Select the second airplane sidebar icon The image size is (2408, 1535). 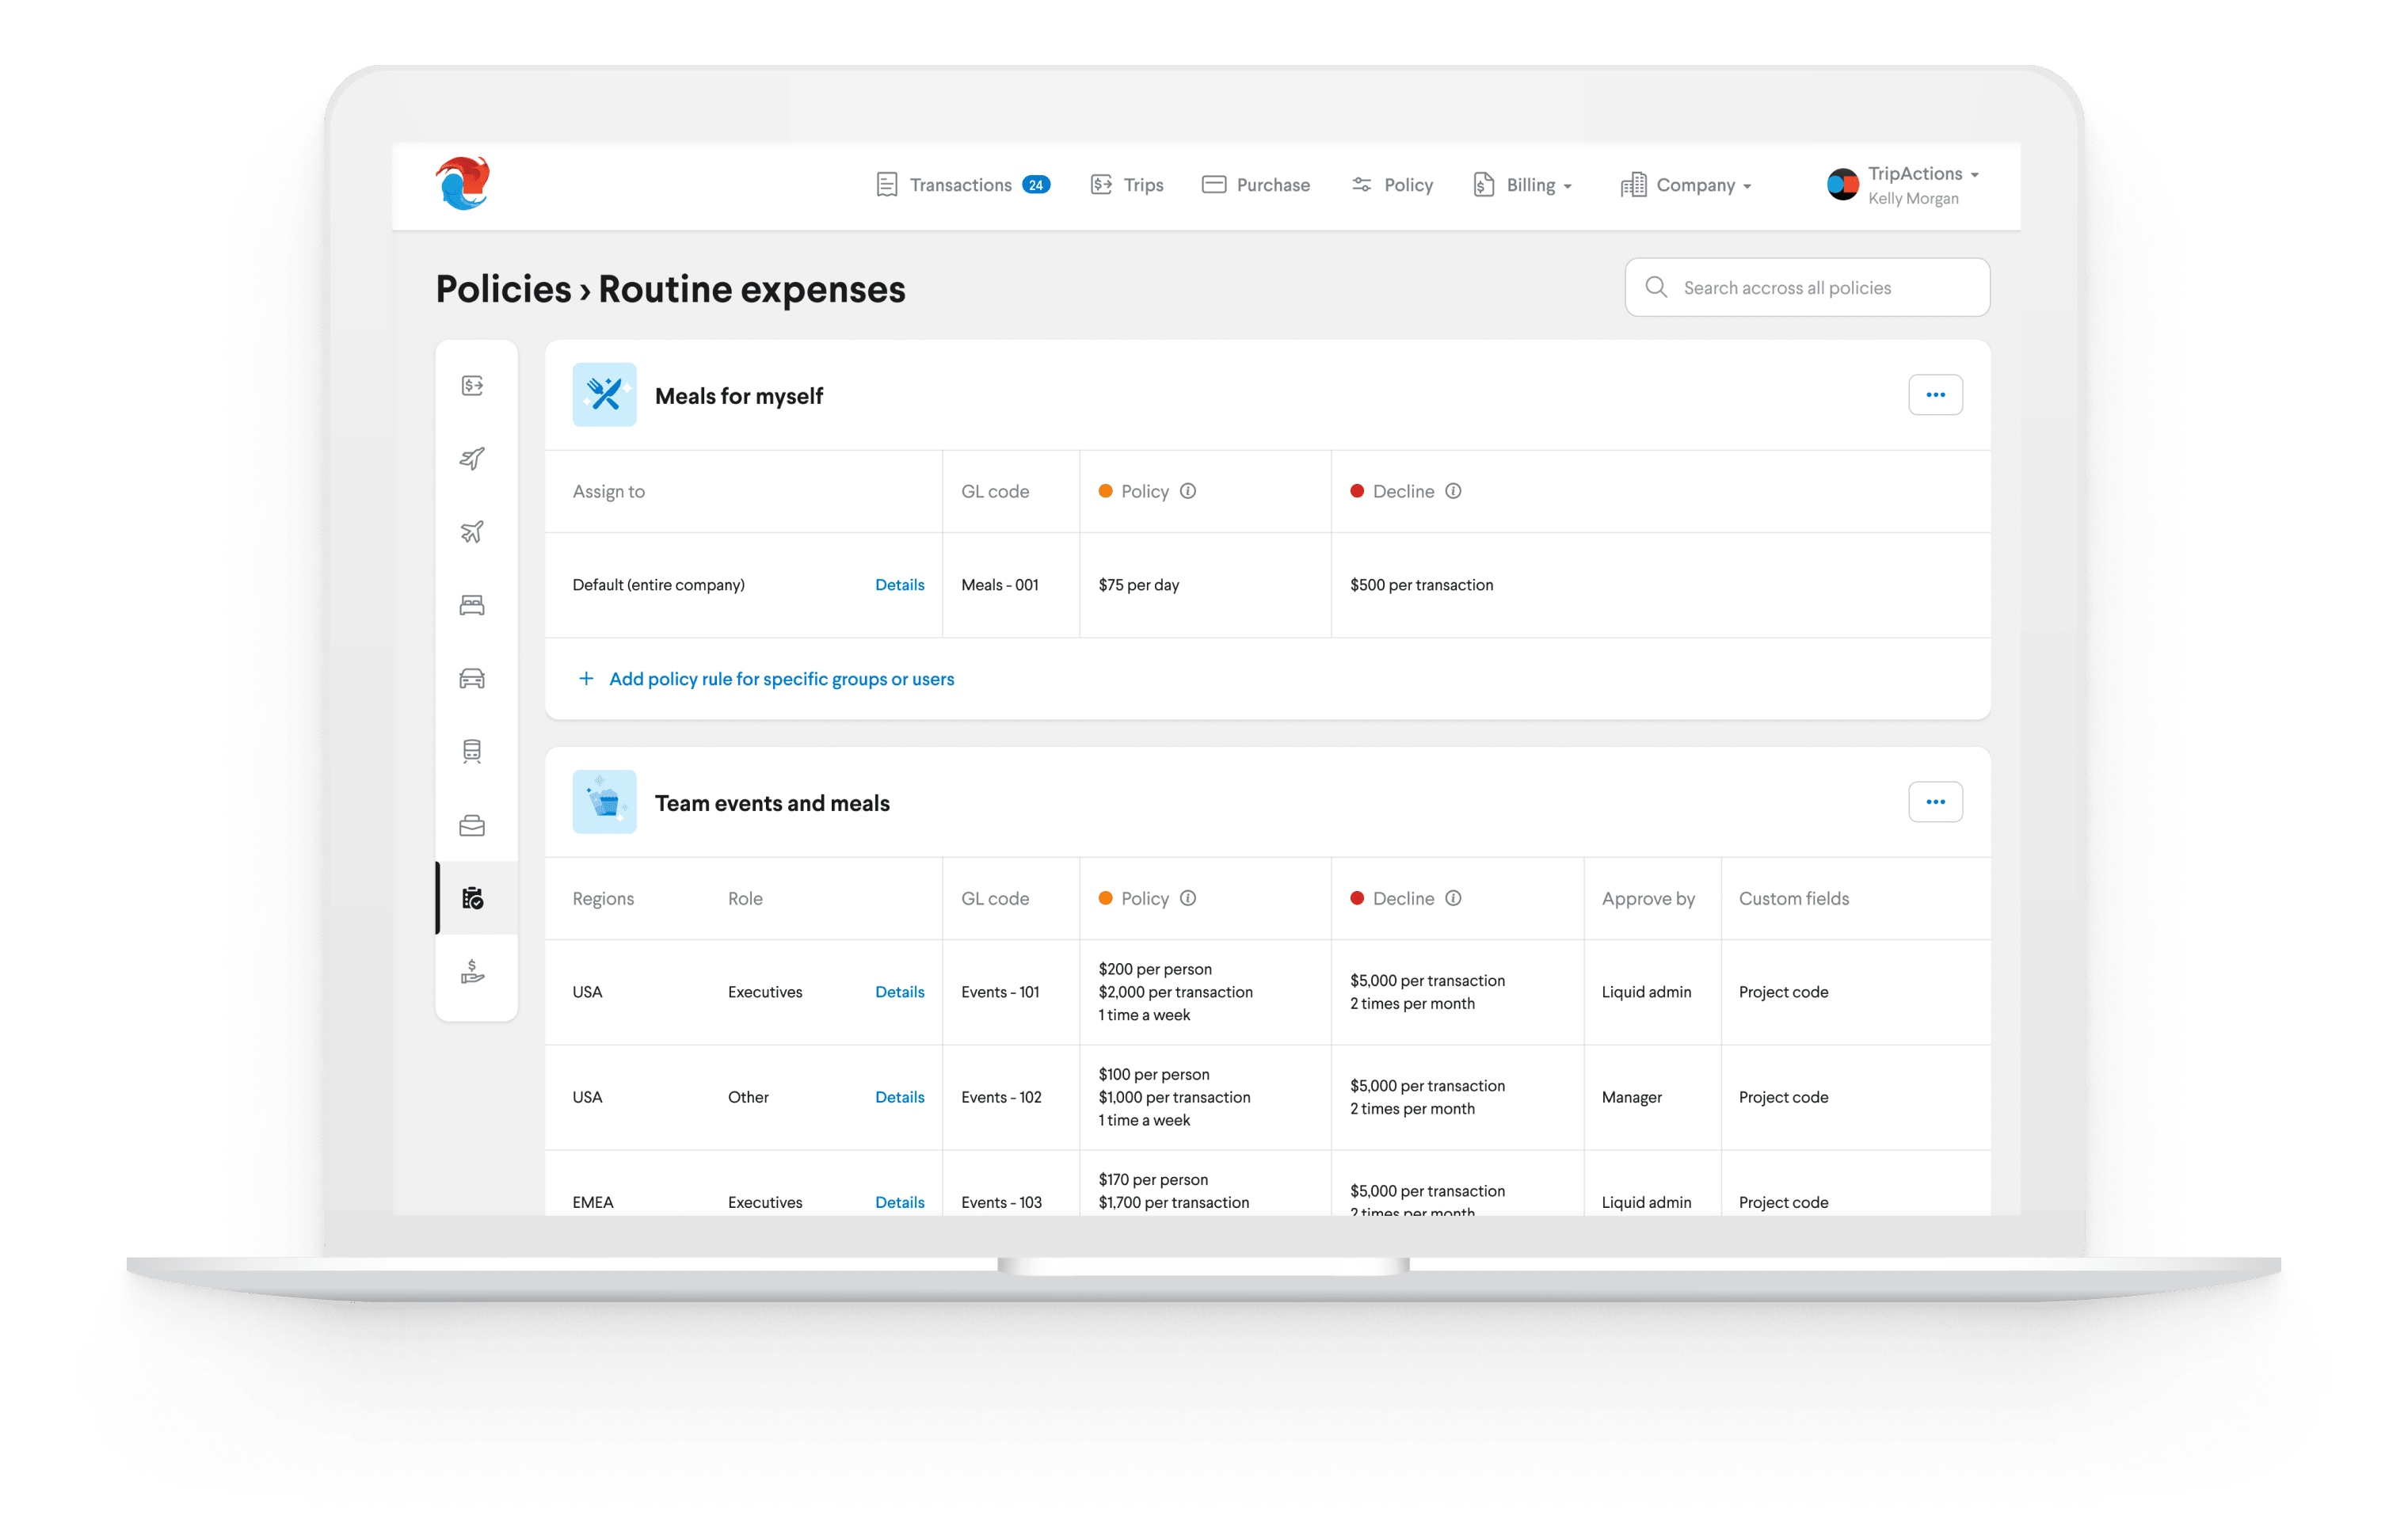472,531
